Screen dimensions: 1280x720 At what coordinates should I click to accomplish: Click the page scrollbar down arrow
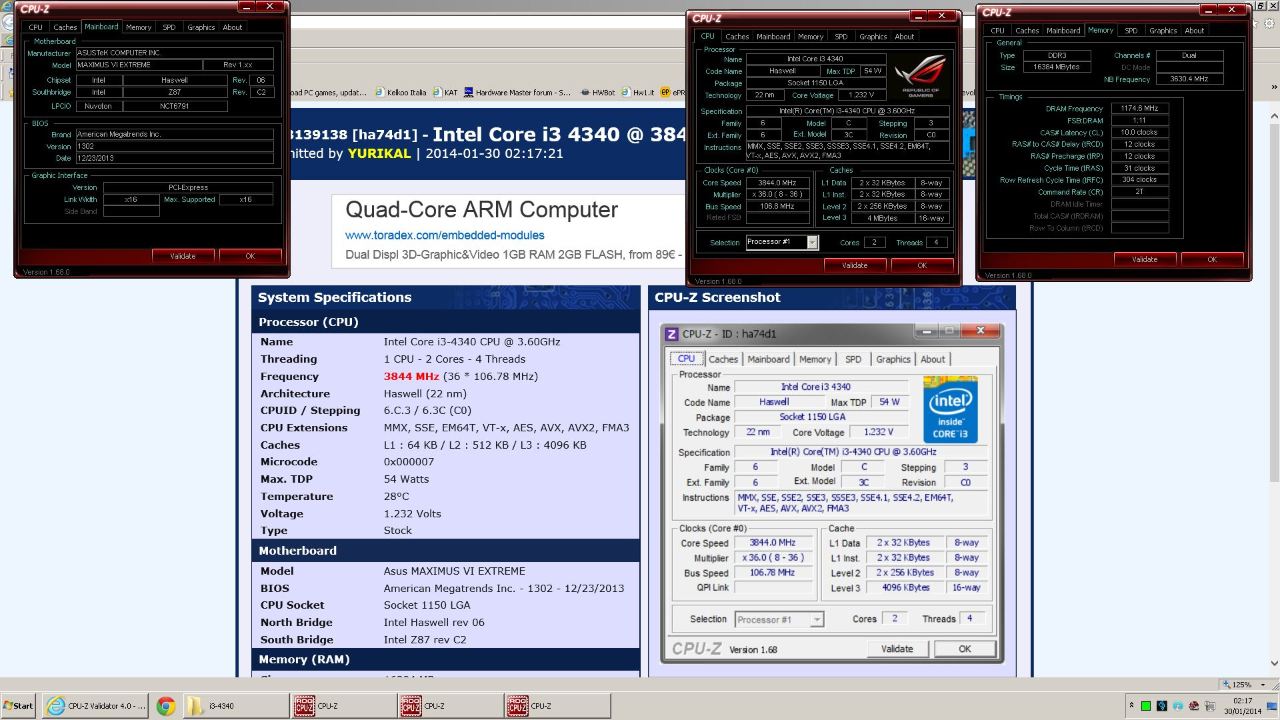tap(1273, 663)
